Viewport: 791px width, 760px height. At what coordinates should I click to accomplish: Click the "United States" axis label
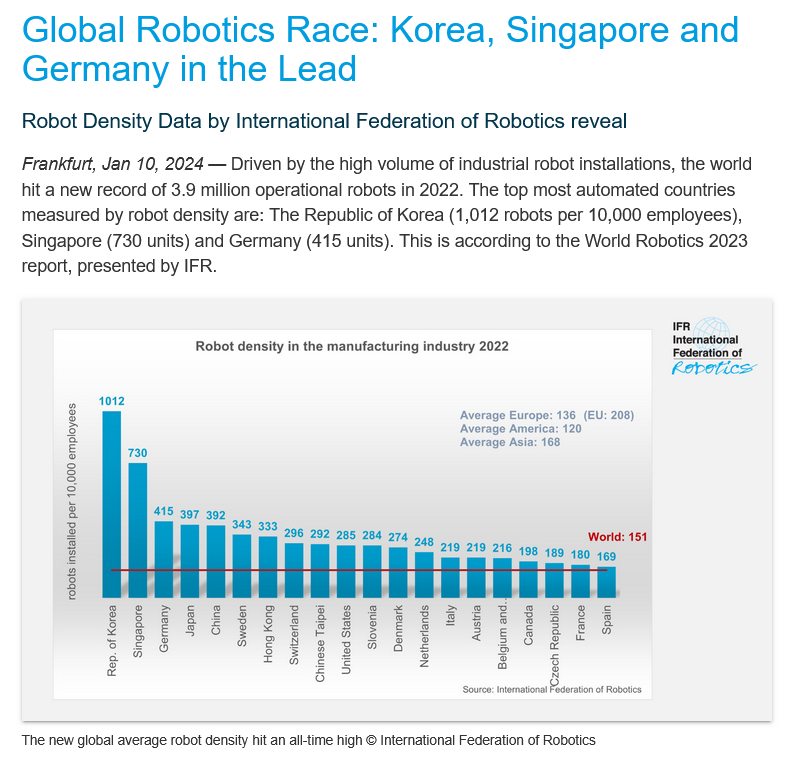pos(346,639)
